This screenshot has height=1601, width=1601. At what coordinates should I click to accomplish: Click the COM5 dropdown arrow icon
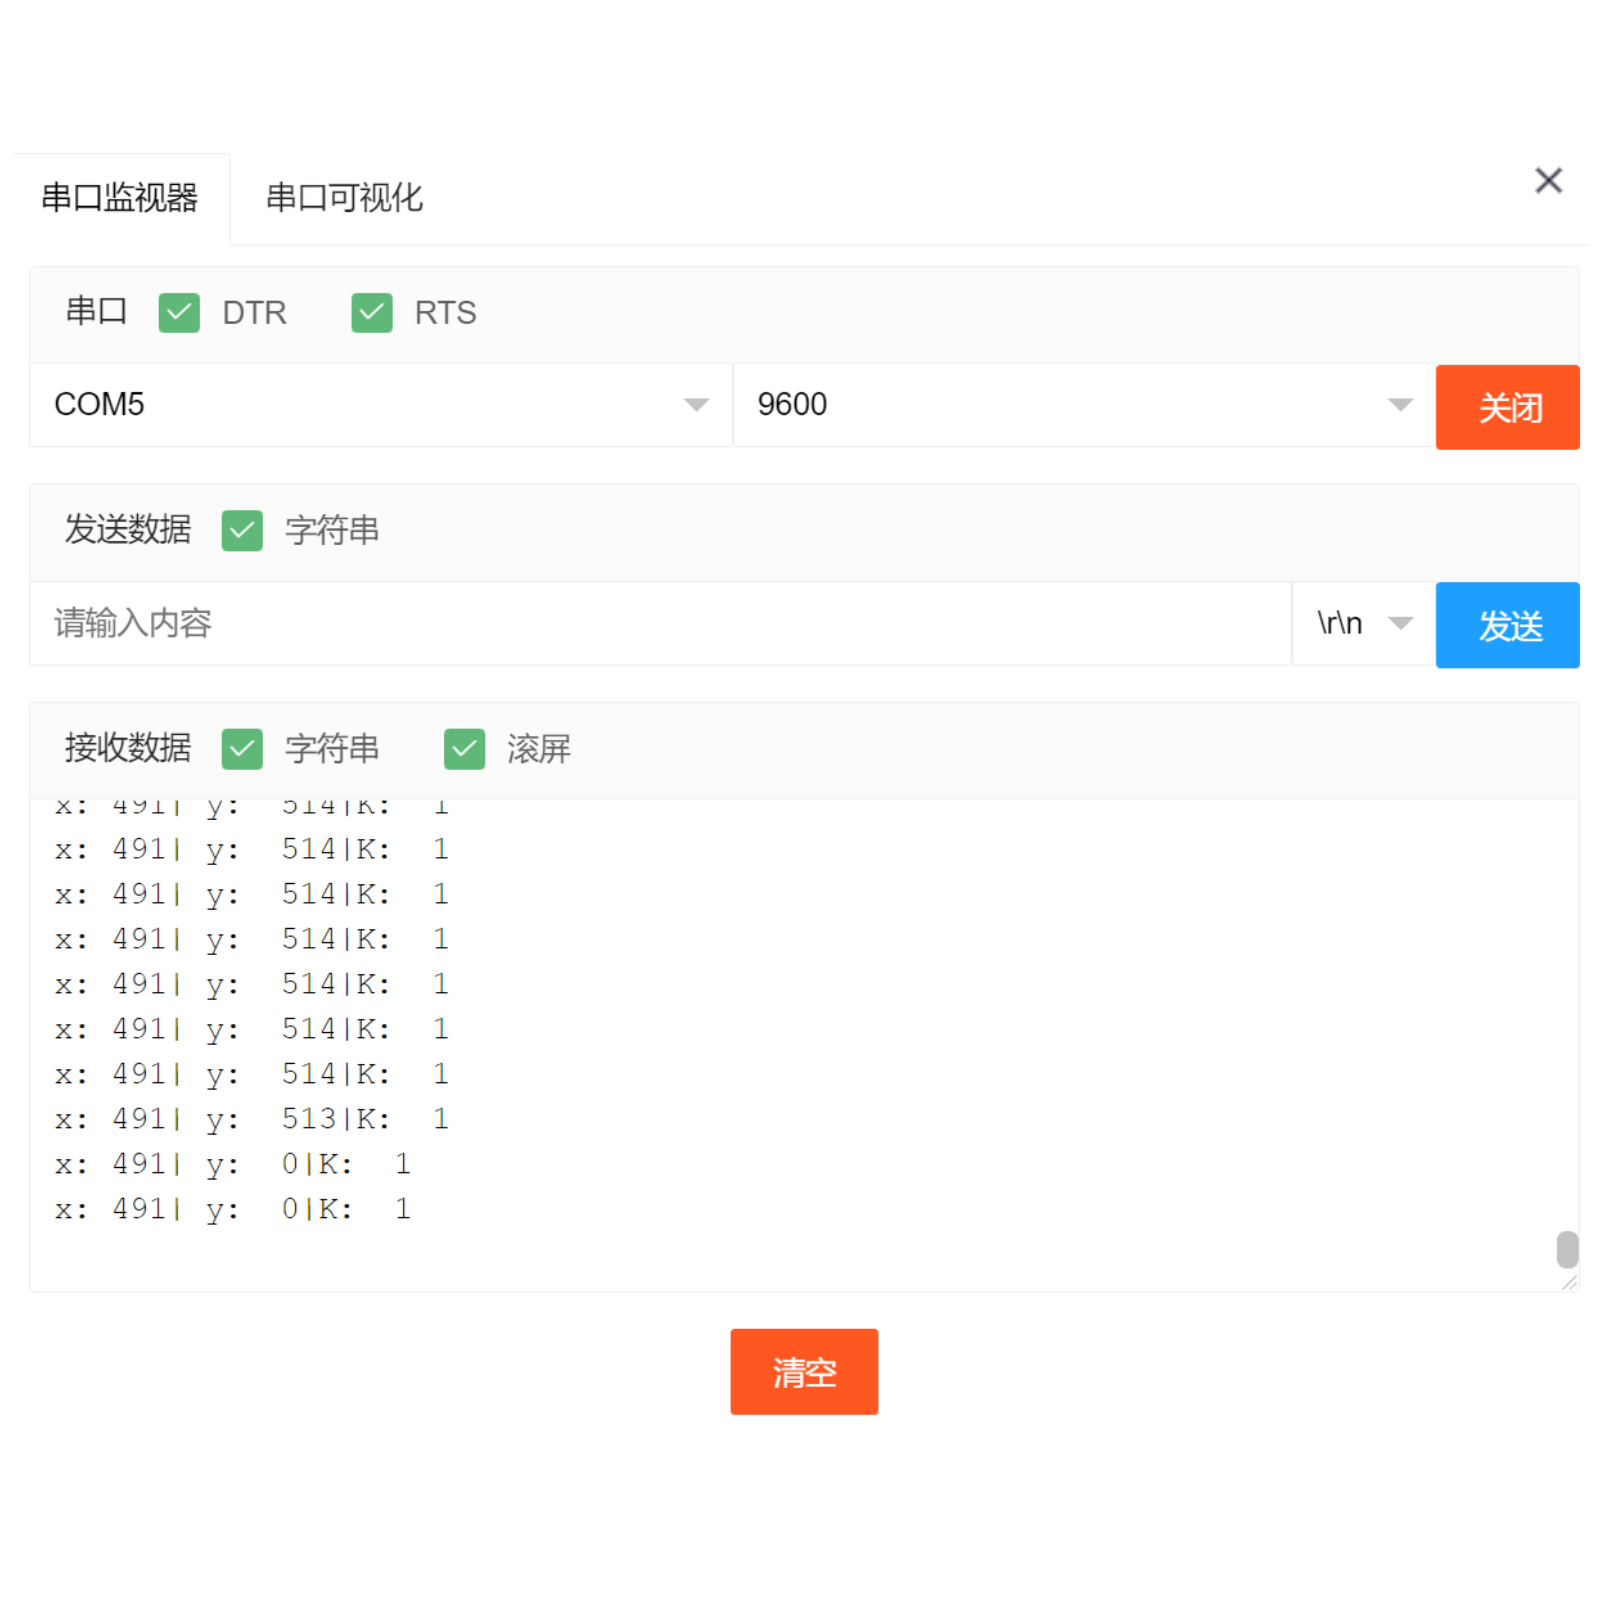(x=696, y=405)
